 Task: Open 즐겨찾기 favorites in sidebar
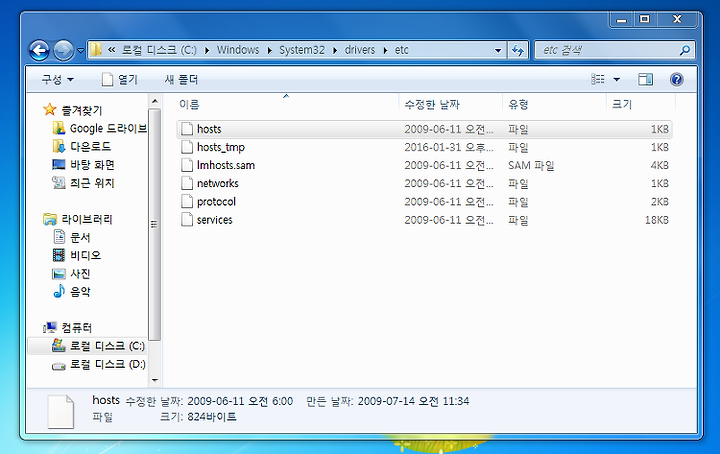coord(81,110)
